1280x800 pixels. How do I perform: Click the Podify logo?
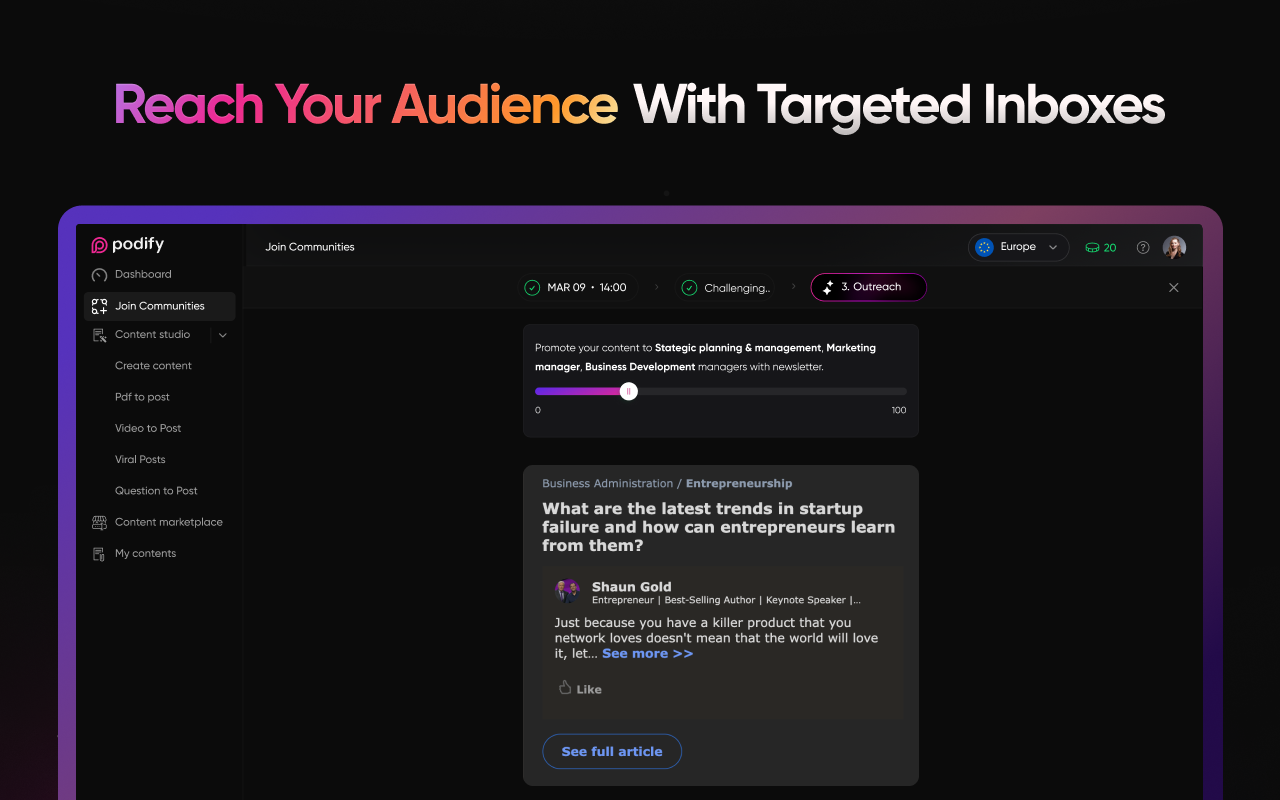(x=127, y=245)
